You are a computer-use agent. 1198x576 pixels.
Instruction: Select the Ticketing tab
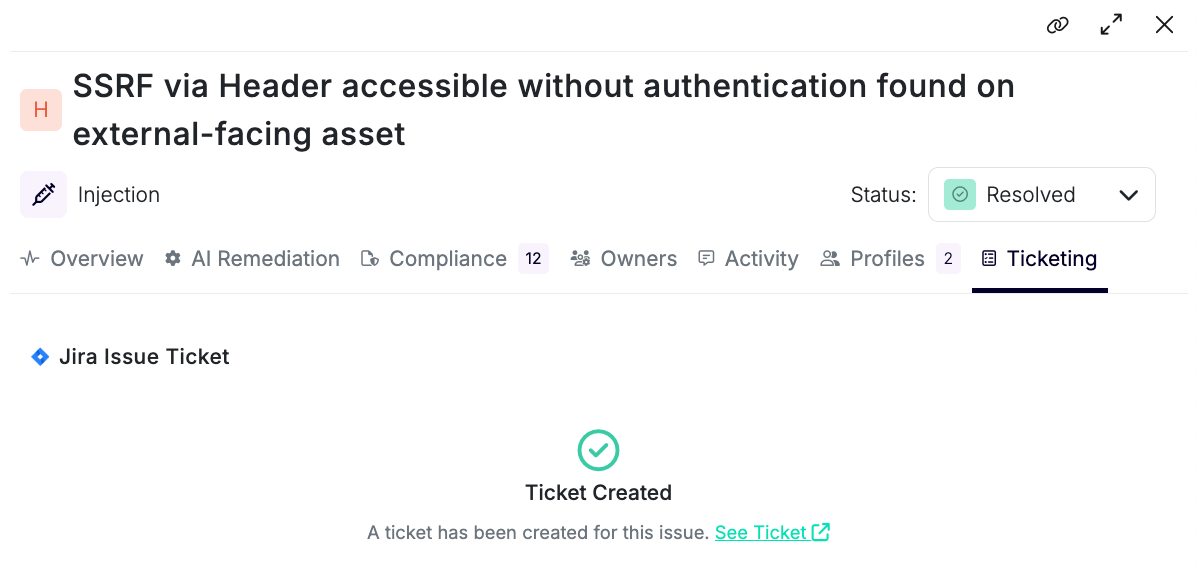click(x=1040, y=259)
